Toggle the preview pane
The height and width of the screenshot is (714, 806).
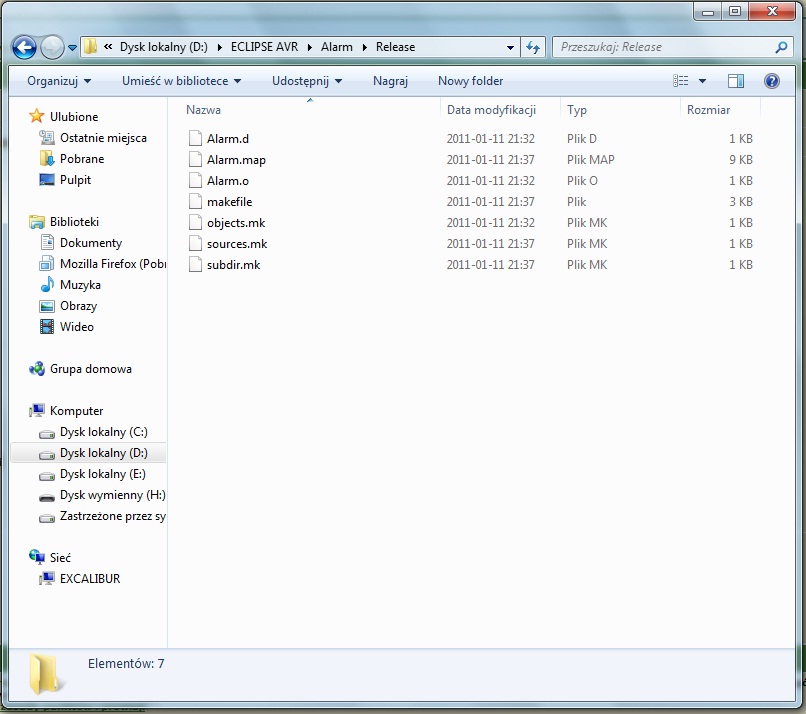pos(736,81)
